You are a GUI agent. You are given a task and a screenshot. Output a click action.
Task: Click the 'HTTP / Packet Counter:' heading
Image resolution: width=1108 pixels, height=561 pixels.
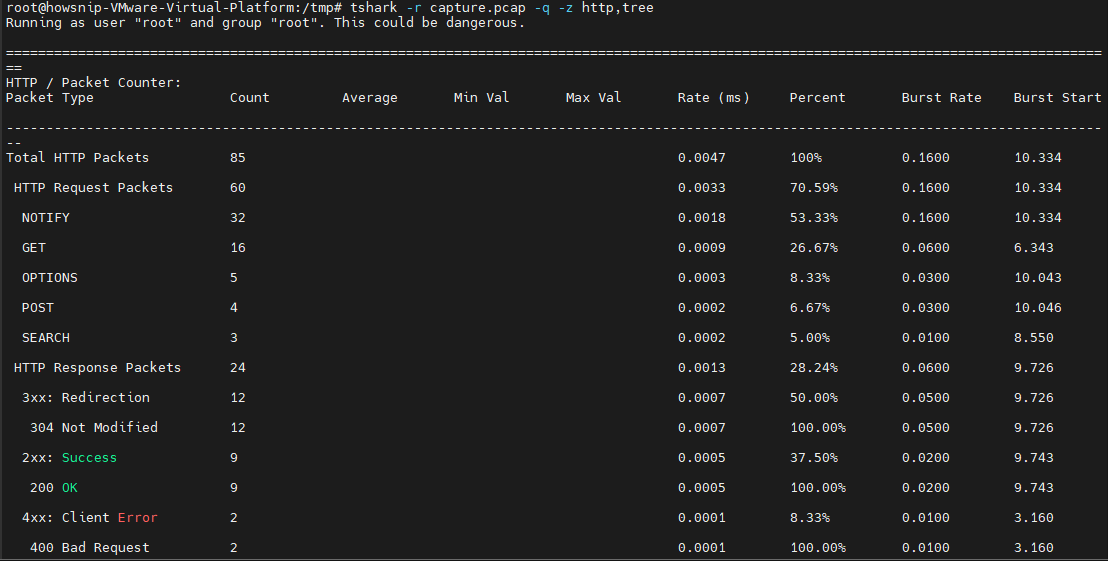(93, 83)
